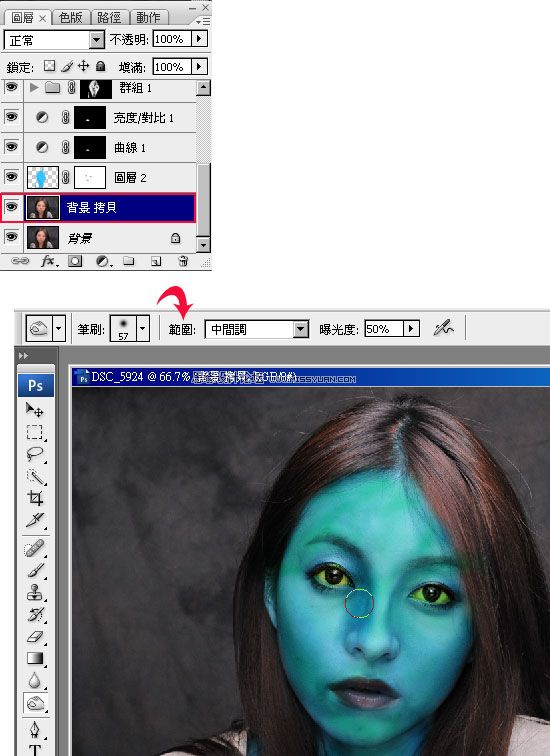Select the Gradient tool
Image resolution: width=550 pixels, height=756 pixels.
click(x=35, y=658)
